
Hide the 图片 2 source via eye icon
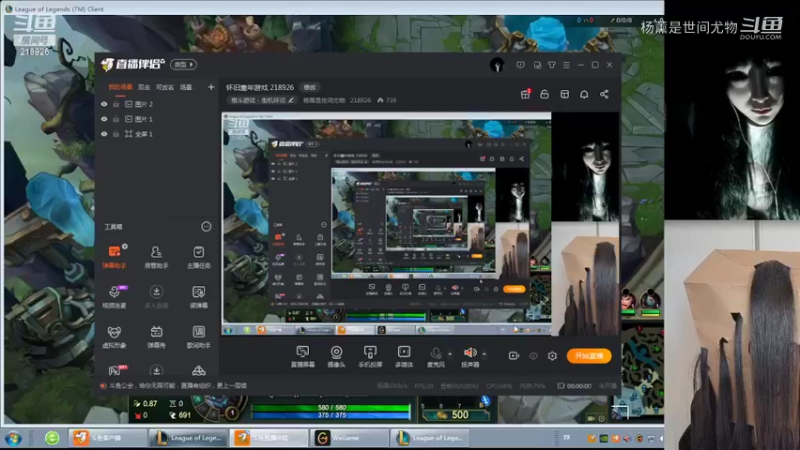pyautogui.click(x=104, y=104)
